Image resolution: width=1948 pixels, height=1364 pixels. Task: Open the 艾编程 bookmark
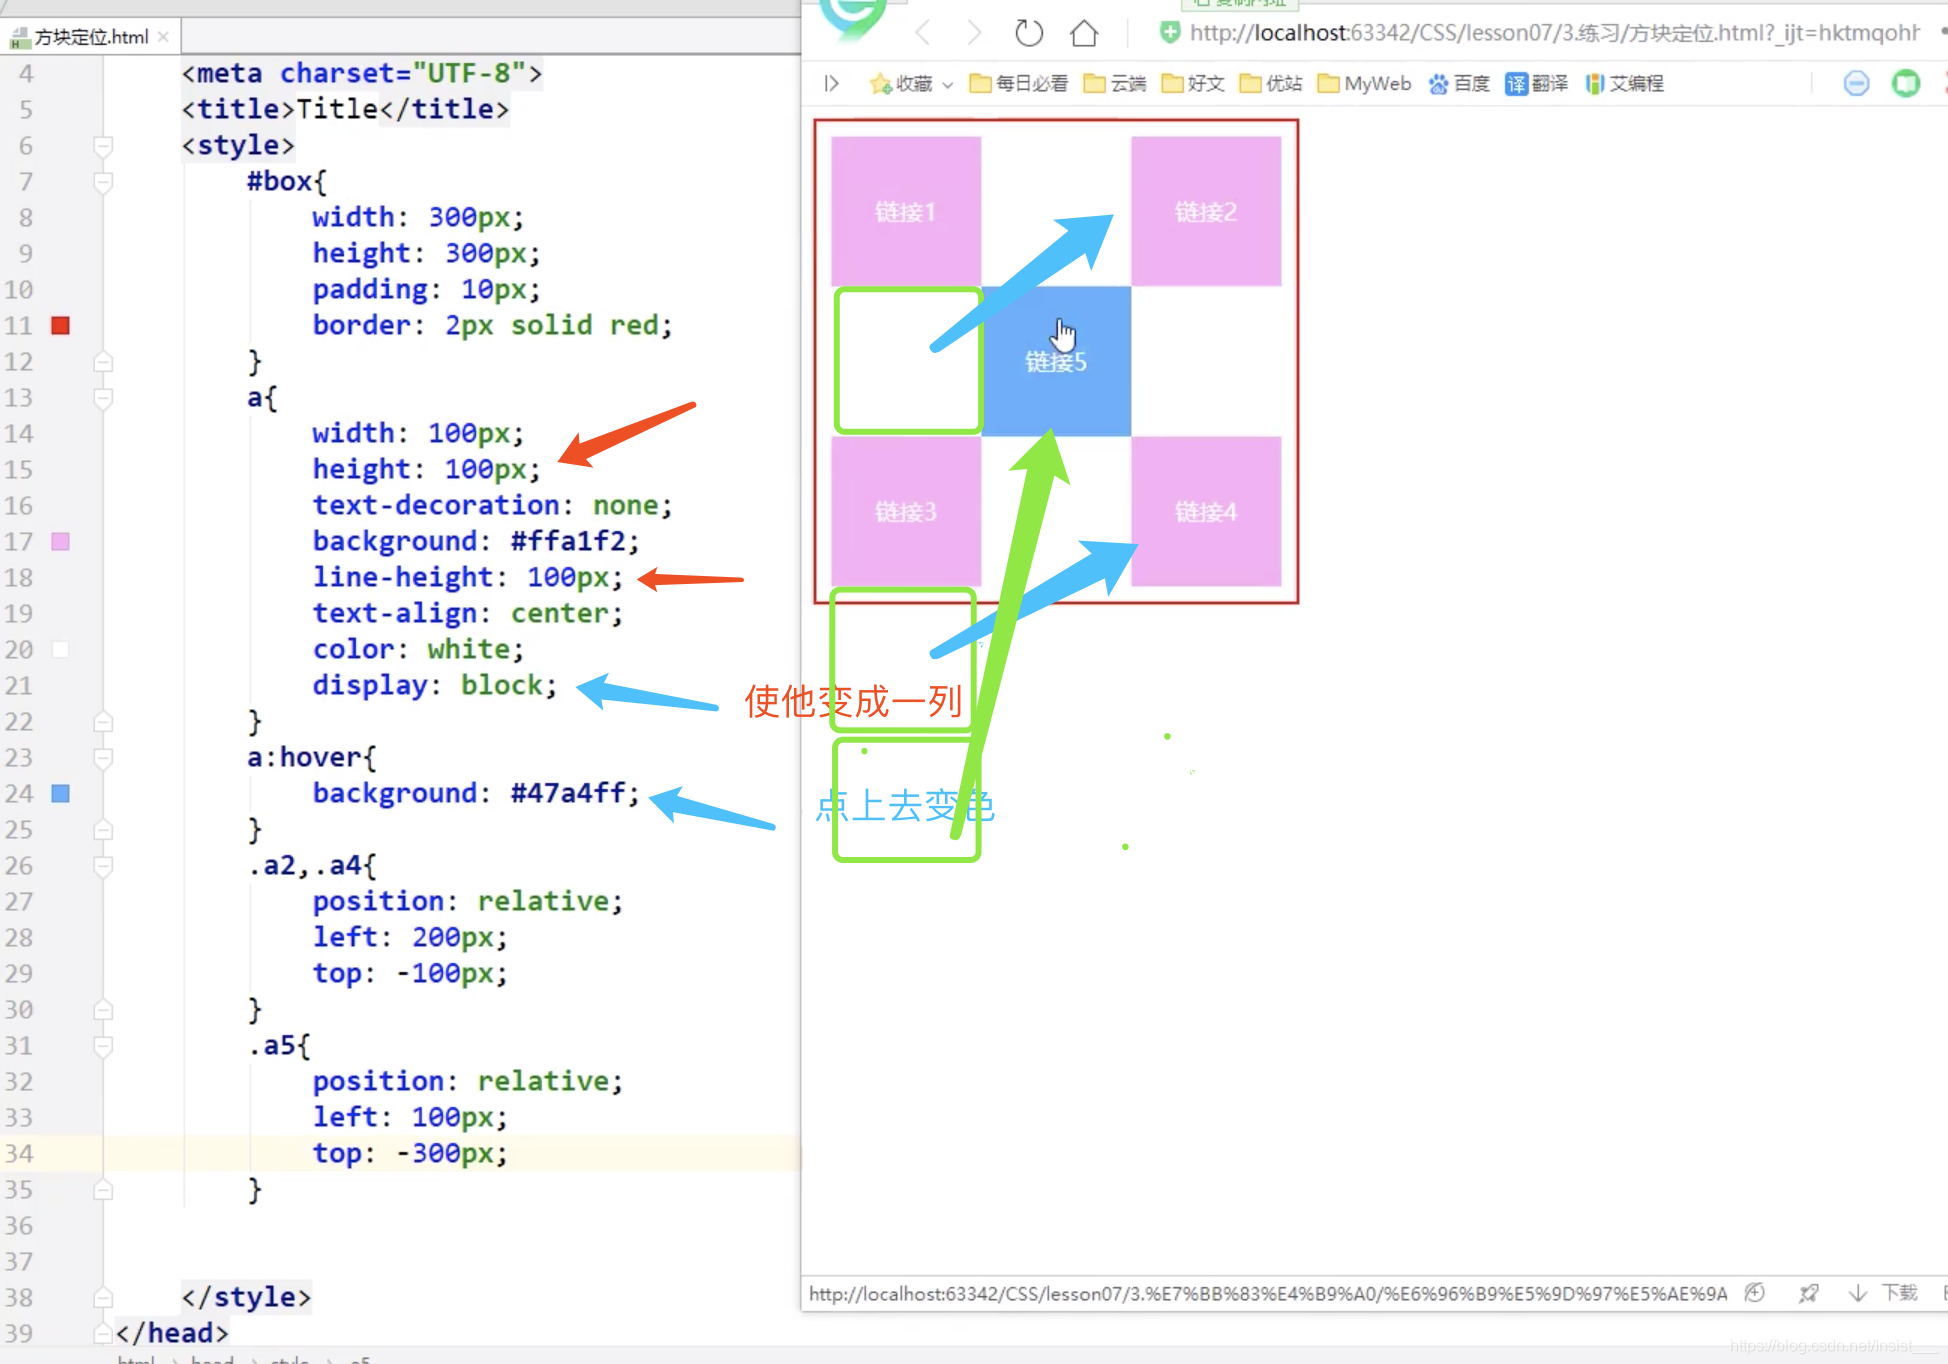(1624, 84)
